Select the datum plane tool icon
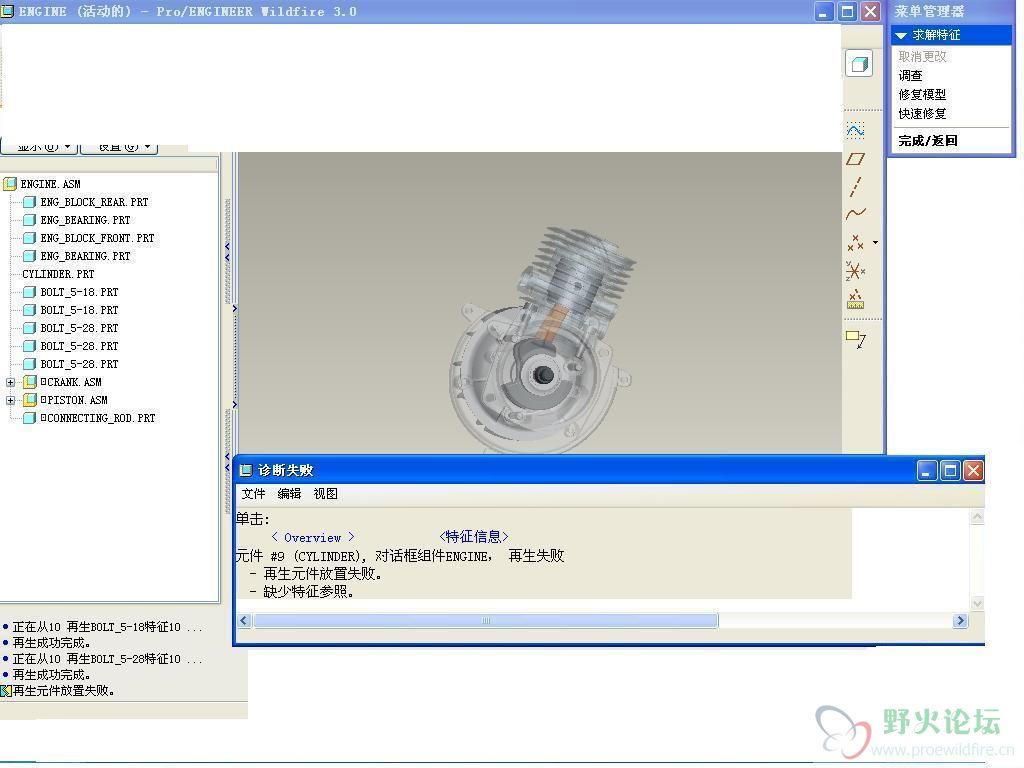Viewport: 1024px width, 768px height. pos(856,159)
